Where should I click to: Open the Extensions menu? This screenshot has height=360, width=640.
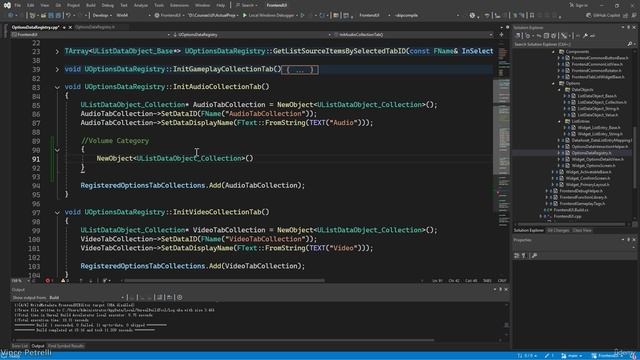coord(179,5)
